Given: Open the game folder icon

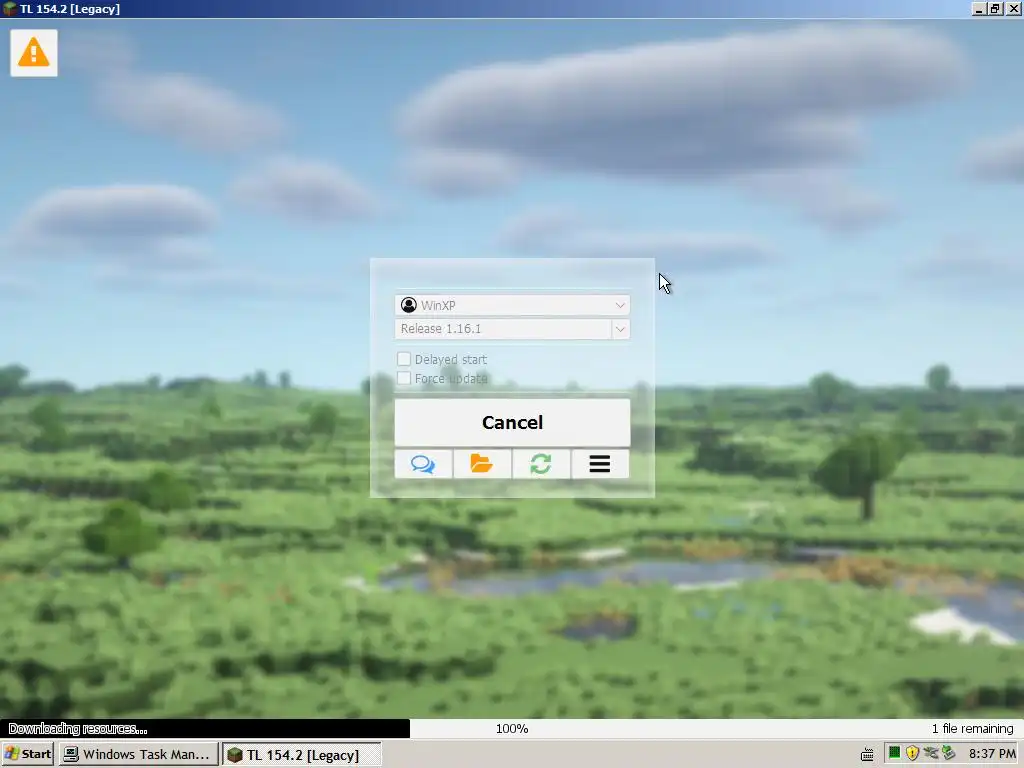Looking at the screenshot, I should (482, 464).
